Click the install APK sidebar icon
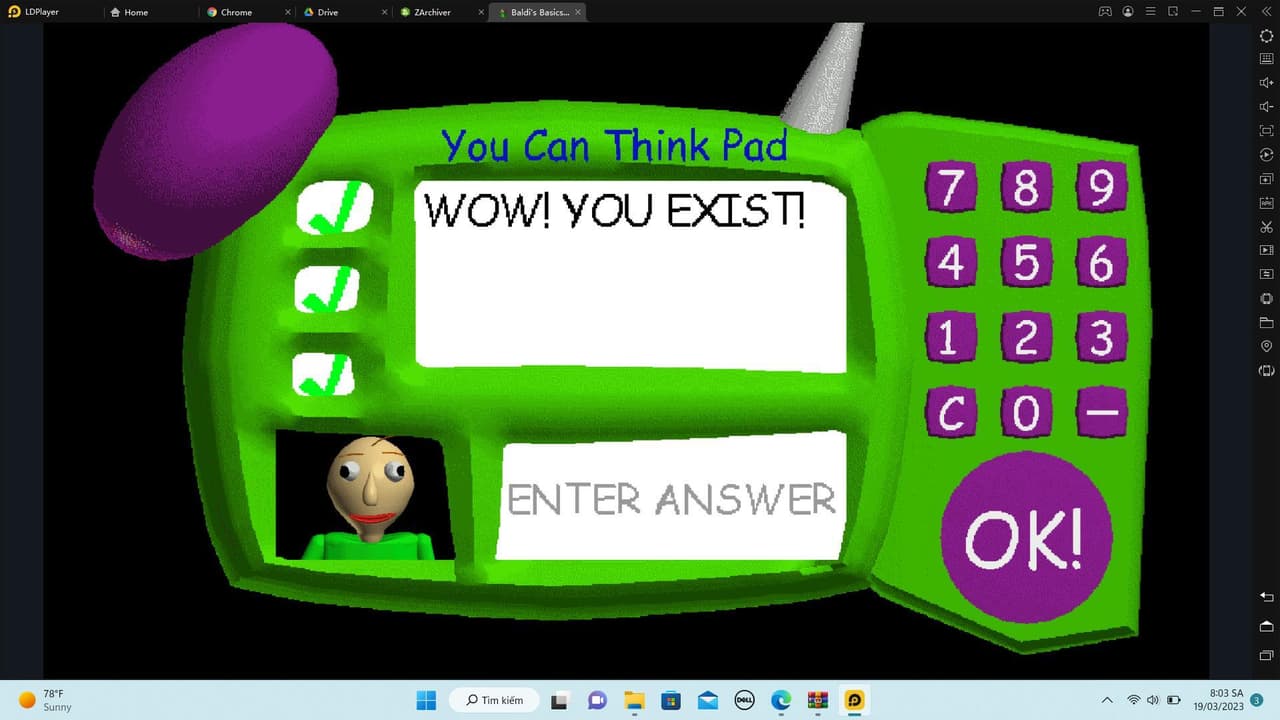This screenshot has height=720, width=1280. click(1266, 203)
